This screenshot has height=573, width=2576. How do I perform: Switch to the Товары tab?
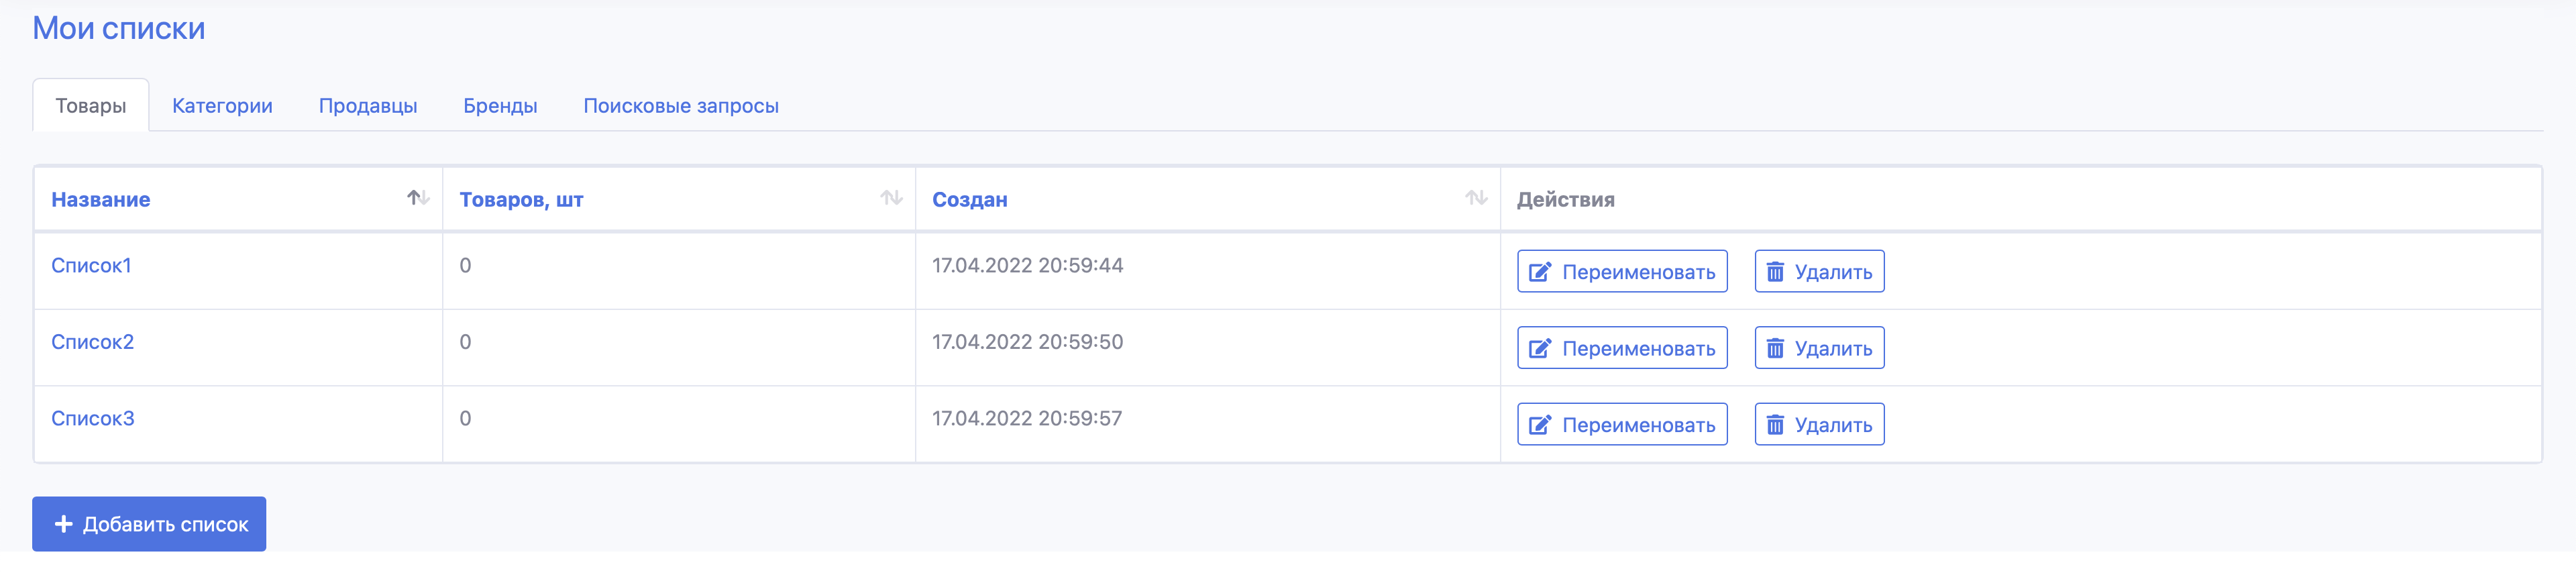pos(91,104)
